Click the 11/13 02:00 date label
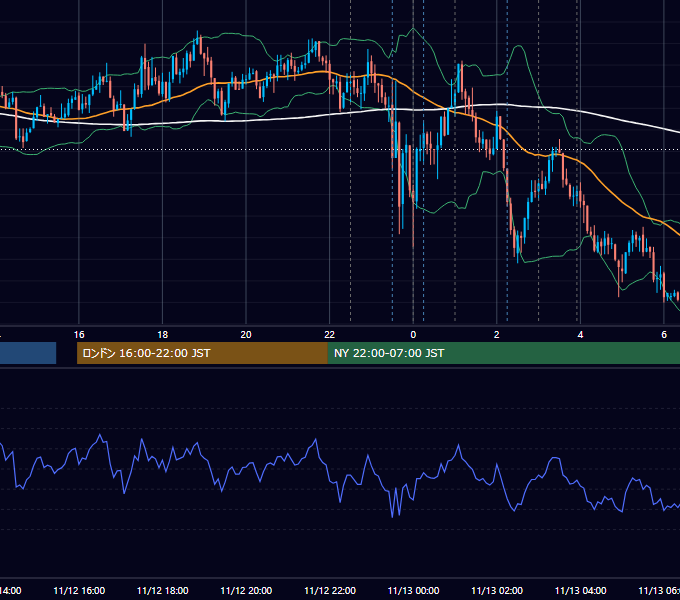This screenshot has height=600, width=680. [497, 590]
